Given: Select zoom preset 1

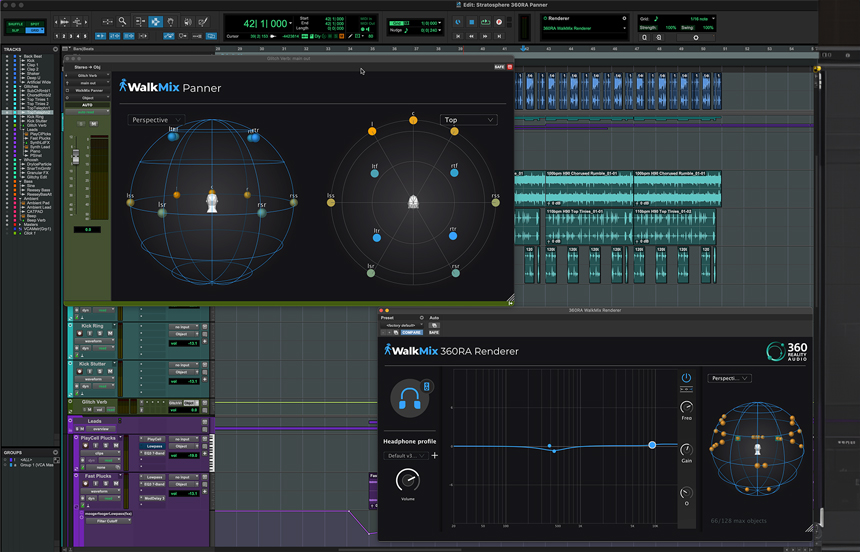Looking at the screenshot, I should [x=57, y=36].
